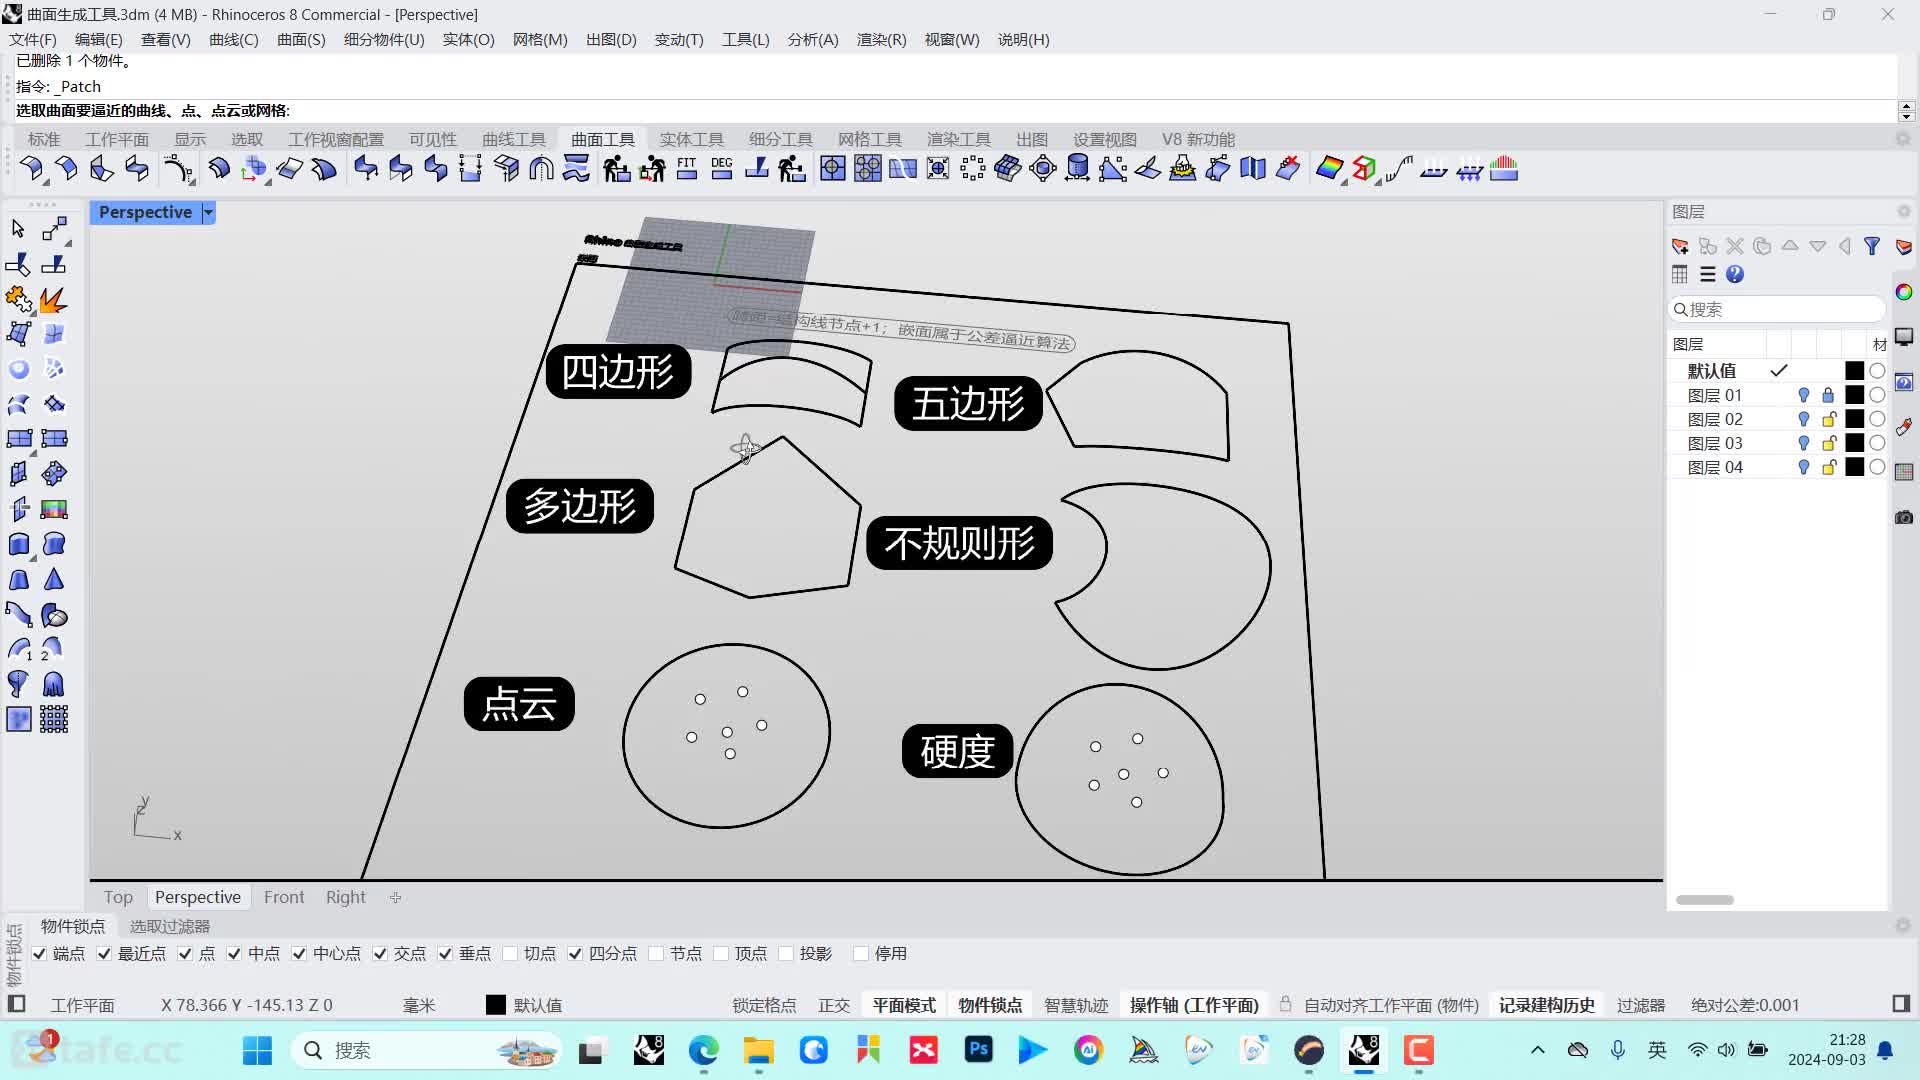
Task: Enable the 节点 osnap checkbox
Action: pyautogui.click(x=656, y=954)
